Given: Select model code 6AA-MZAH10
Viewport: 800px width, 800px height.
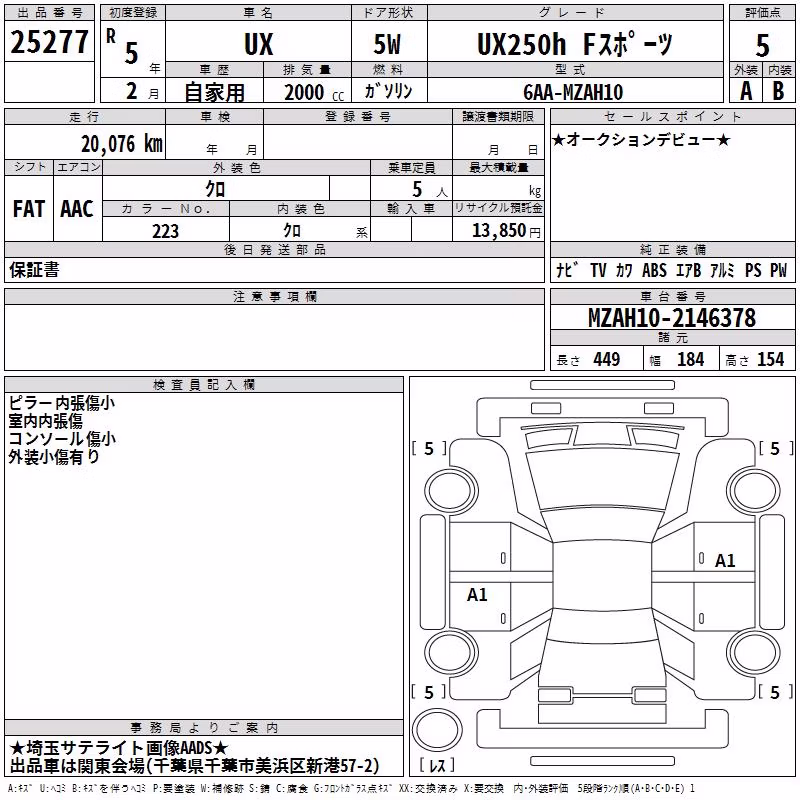Looking at the screenshot, I should pos(573,92).
